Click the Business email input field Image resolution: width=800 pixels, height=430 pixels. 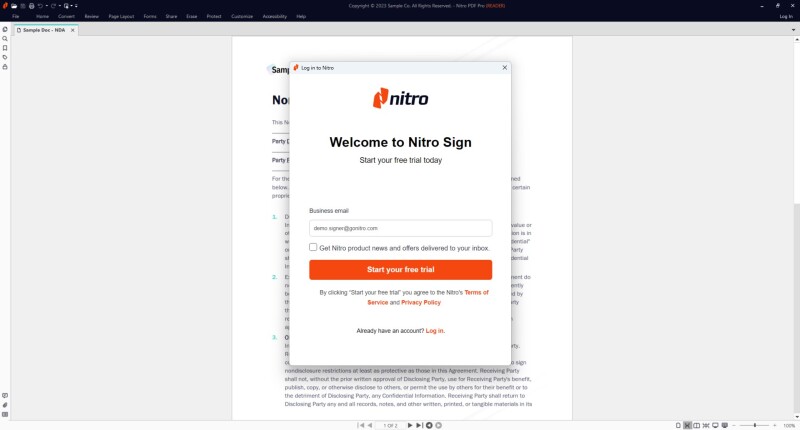pyautogui.click(x=401, y=228)
